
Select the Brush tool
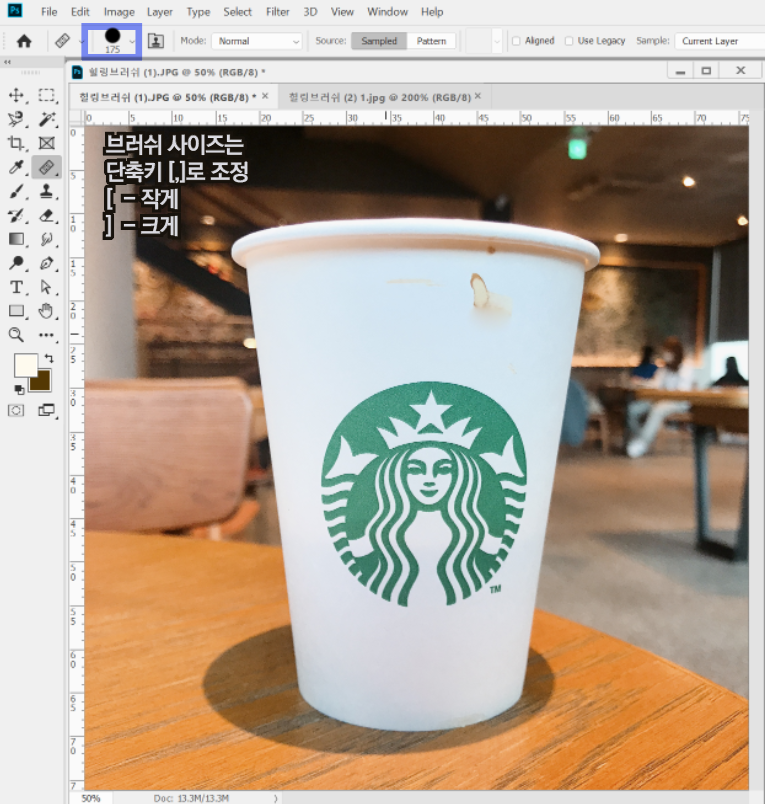click(16, 191)
